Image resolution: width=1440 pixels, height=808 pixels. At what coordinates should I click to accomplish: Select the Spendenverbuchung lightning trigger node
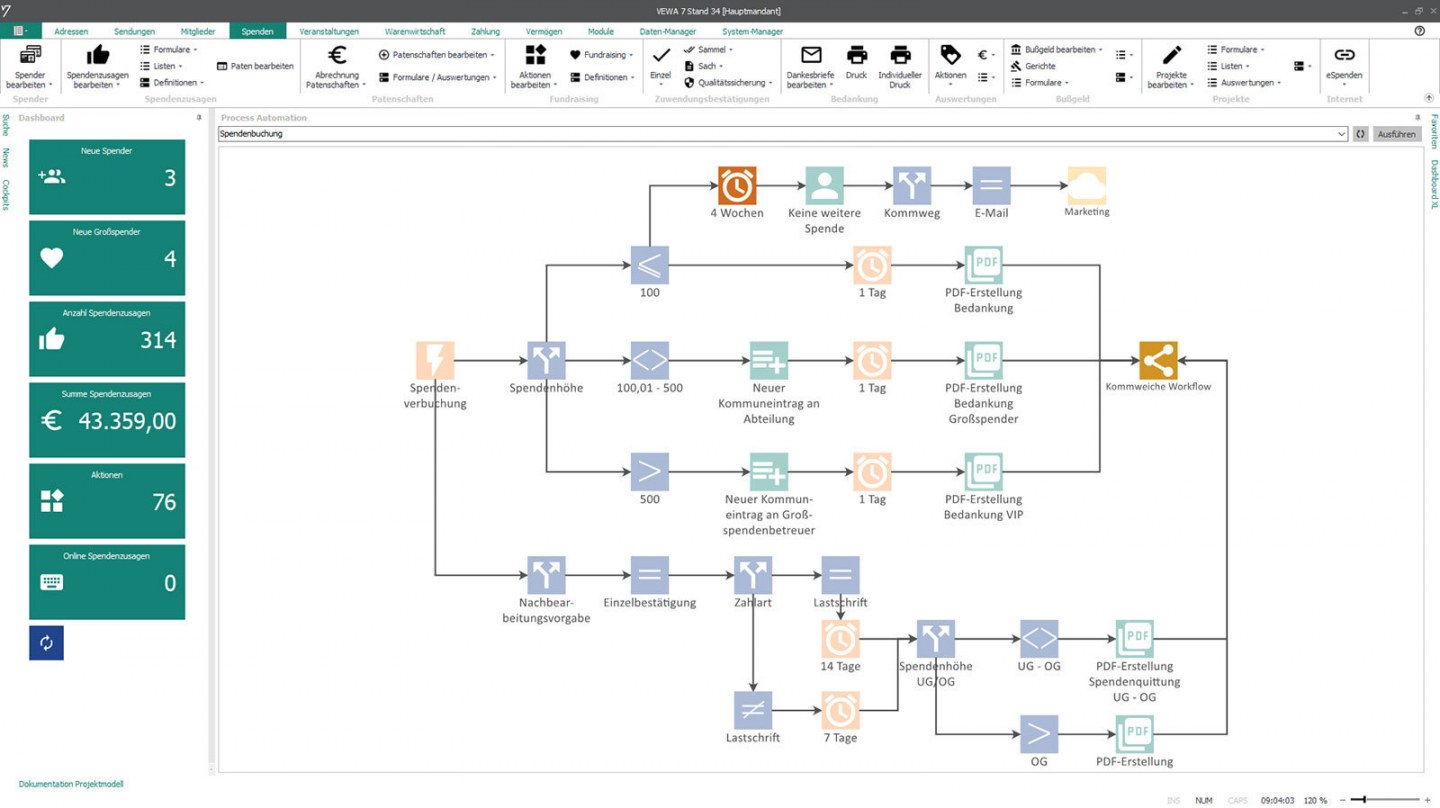click(435, 361)
